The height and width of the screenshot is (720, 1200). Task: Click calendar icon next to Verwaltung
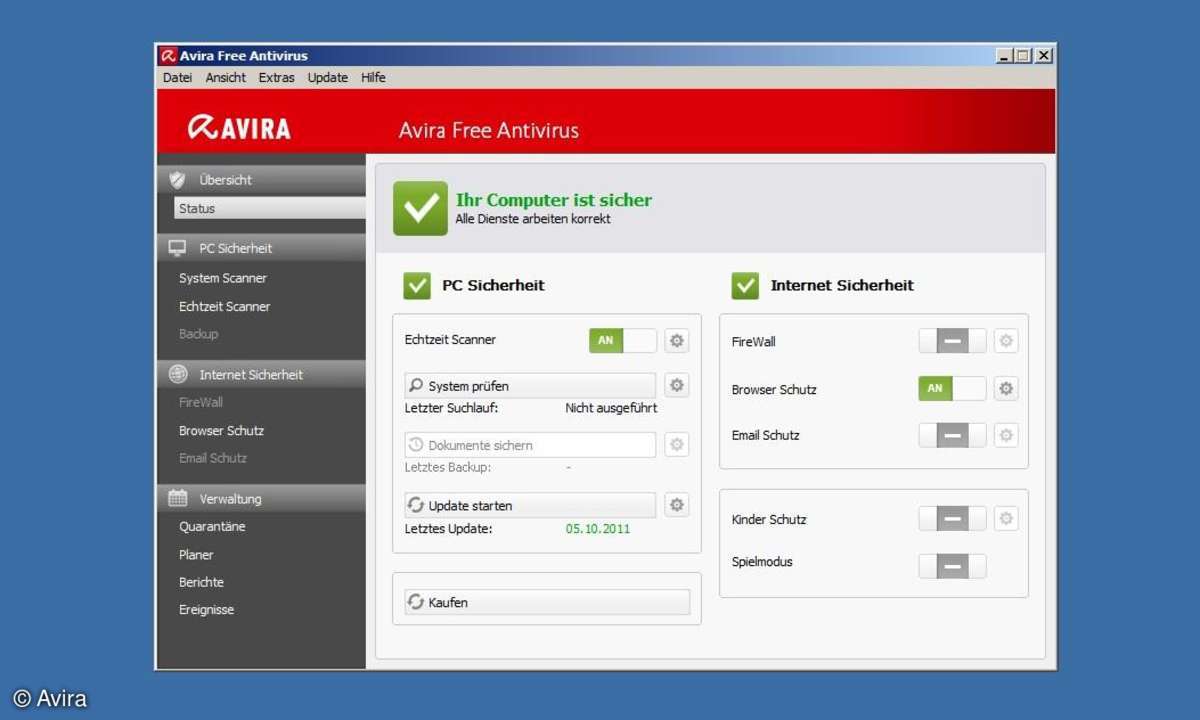pyautogui.click(x=177, y=498)
